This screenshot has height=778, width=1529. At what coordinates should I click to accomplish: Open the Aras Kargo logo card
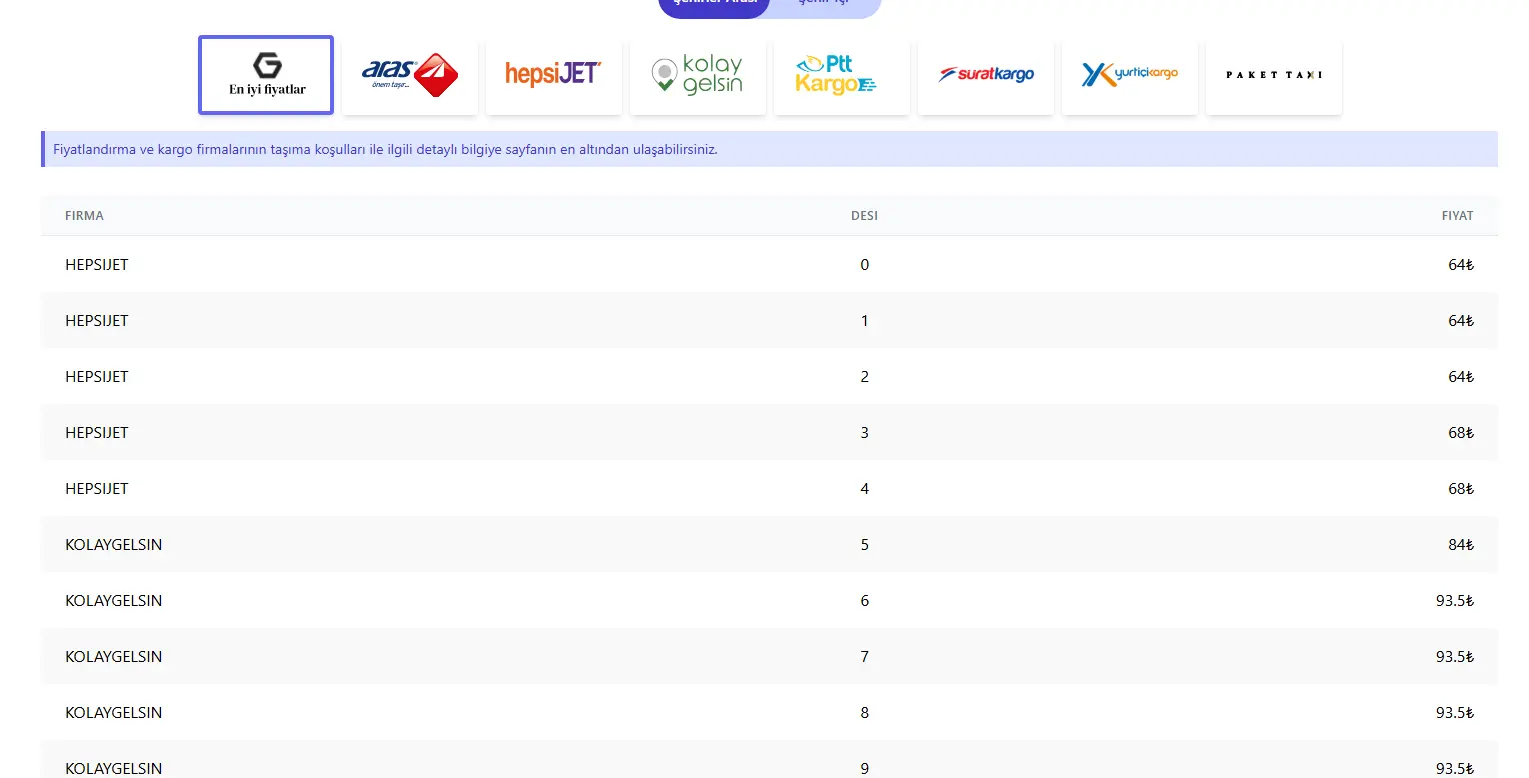410,76
